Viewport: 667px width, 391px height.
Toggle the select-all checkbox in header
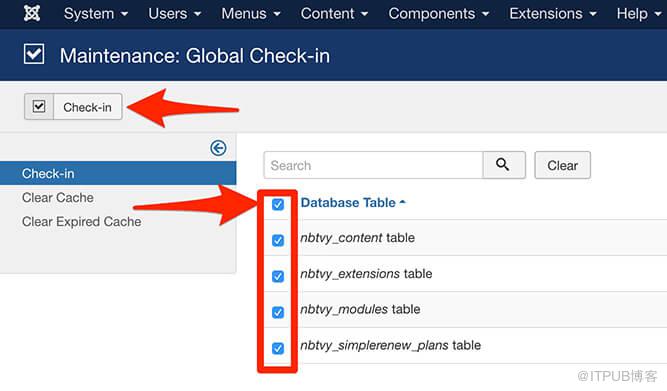[278, 204]
